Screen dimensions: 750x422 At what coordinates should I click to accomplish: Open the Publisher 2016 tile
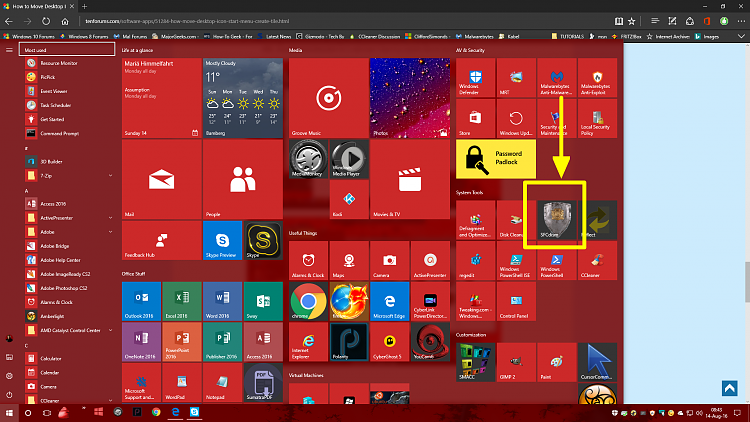(222, 342)
